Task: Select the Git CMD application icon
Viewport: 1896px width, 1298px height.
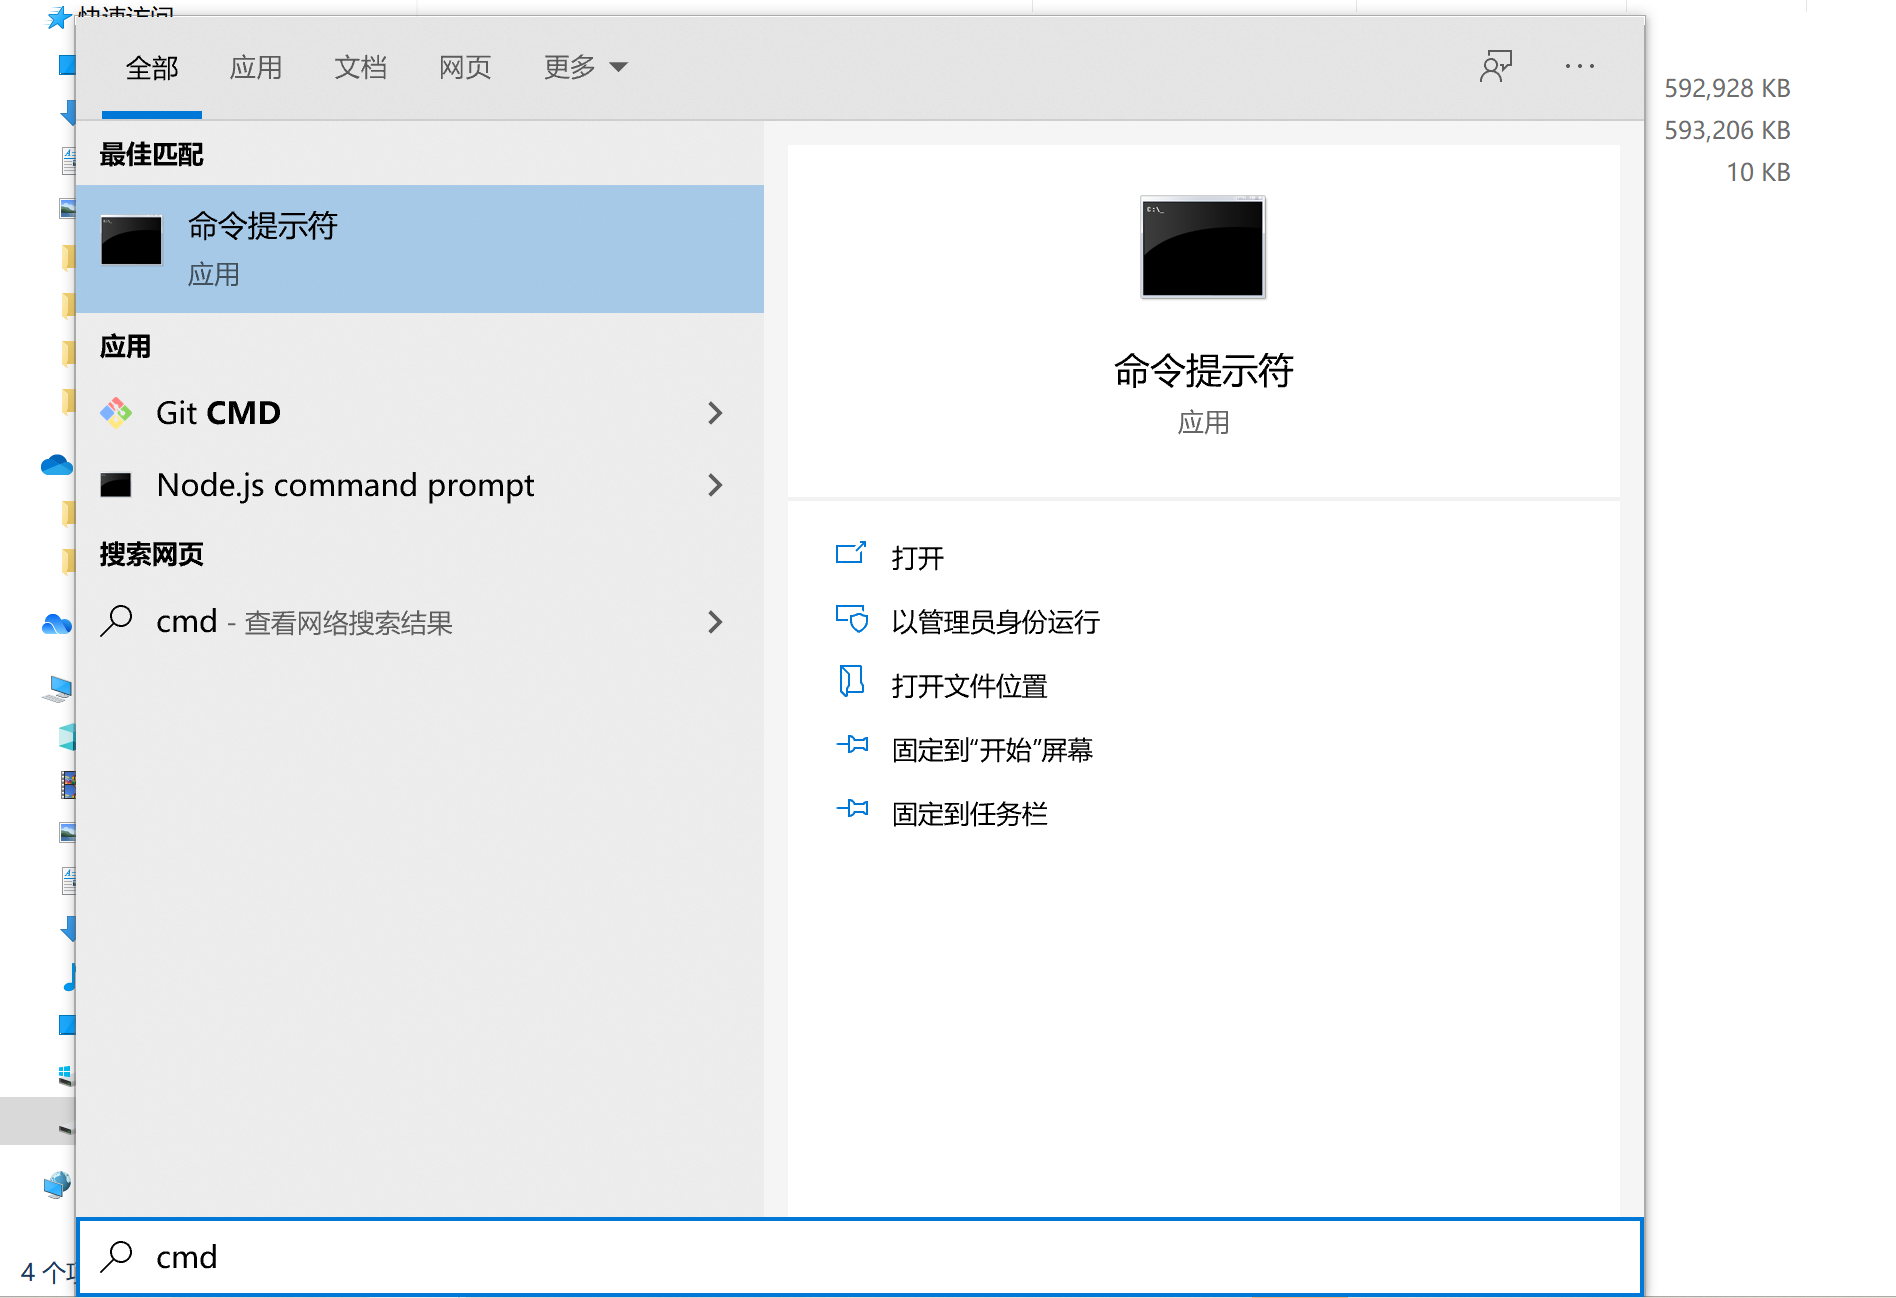Action: coord(117,413)
